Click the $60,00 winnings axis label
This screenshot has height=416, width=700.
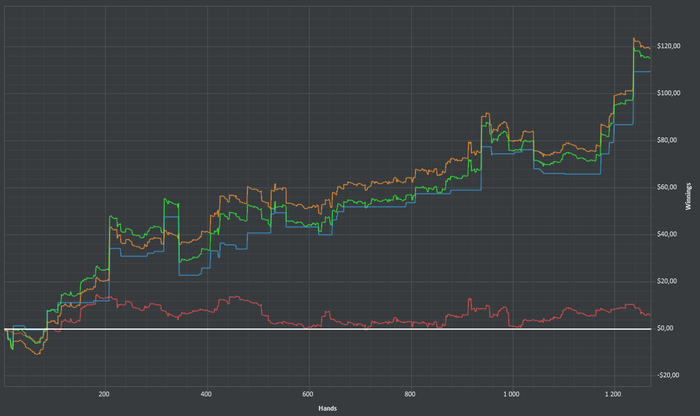pyautogui.click(x=667, y=187)
